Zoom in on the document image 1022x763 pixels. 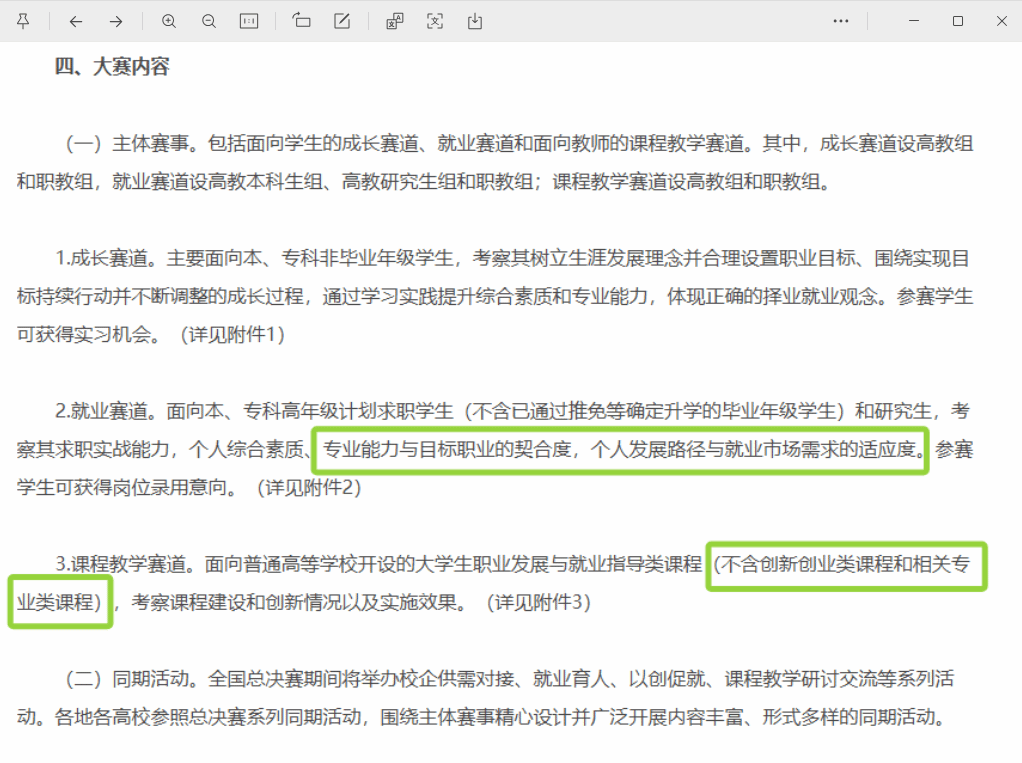(x=169, y=21)
